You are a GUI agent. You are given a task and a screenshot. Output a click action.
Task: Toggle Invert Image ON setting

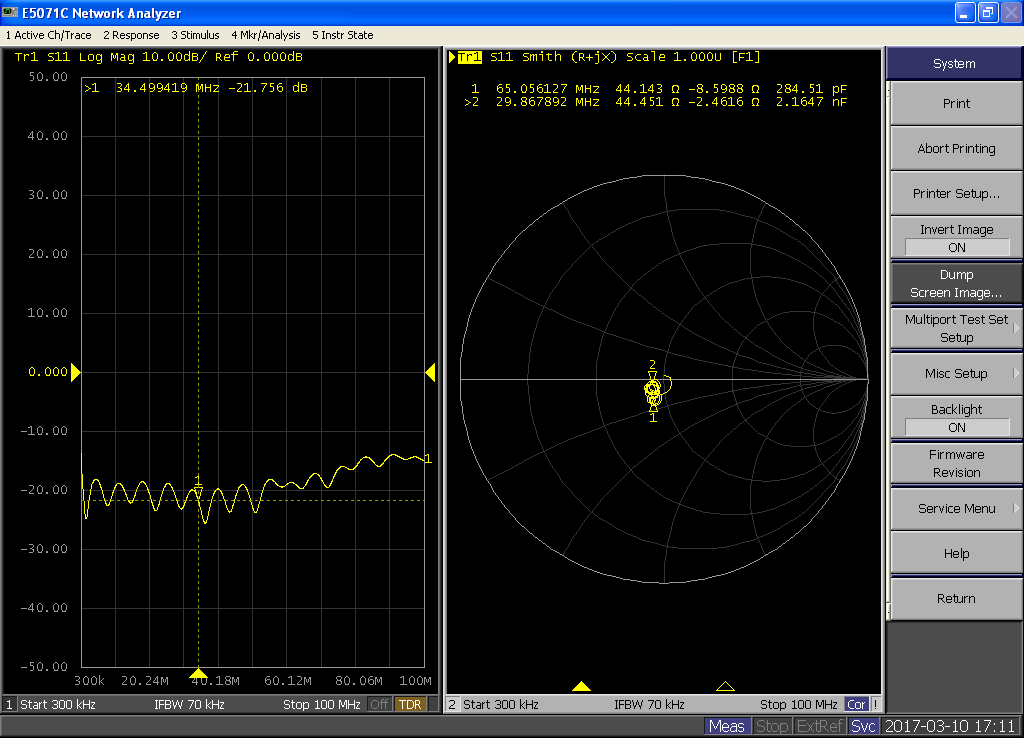pos(956,238)
